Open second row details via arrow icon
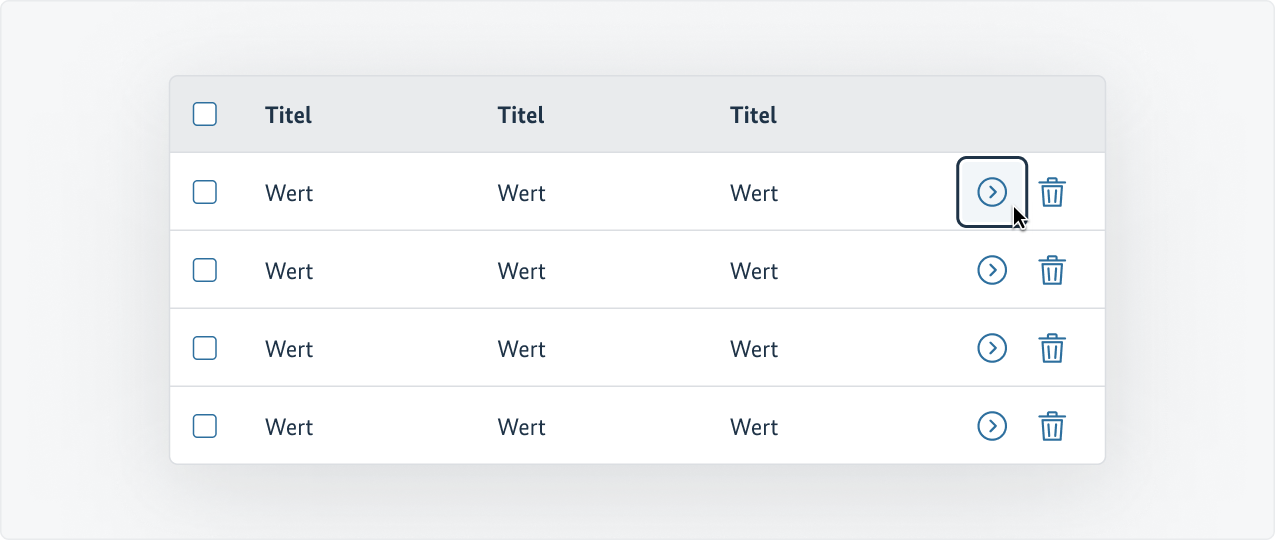1275x540 pixels. [x=991, y=270]
